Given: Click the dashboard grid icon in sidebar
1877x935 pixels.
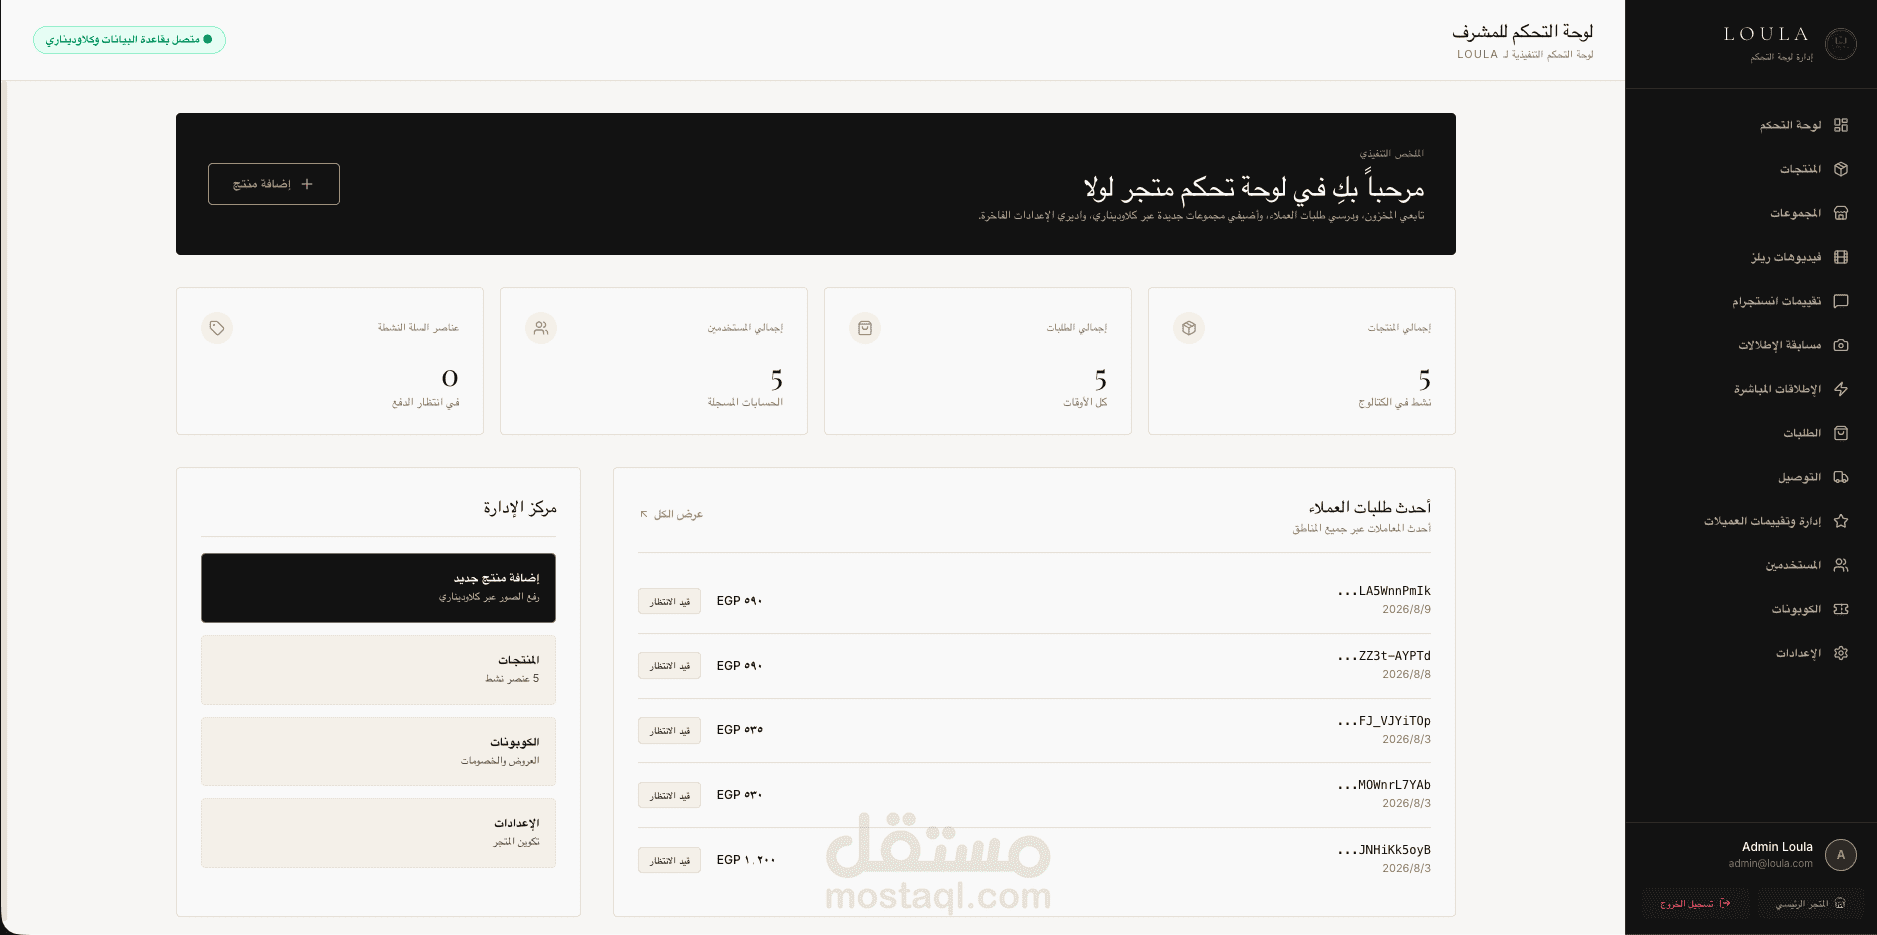Looking at the screenshot, I should 1841,125.
